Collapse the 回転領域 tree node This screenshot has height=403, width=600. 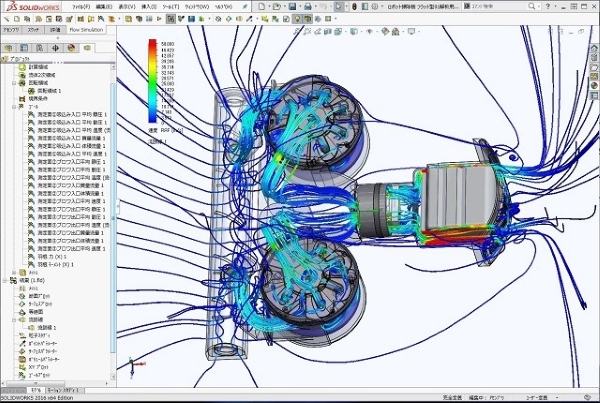coord(14,82)
